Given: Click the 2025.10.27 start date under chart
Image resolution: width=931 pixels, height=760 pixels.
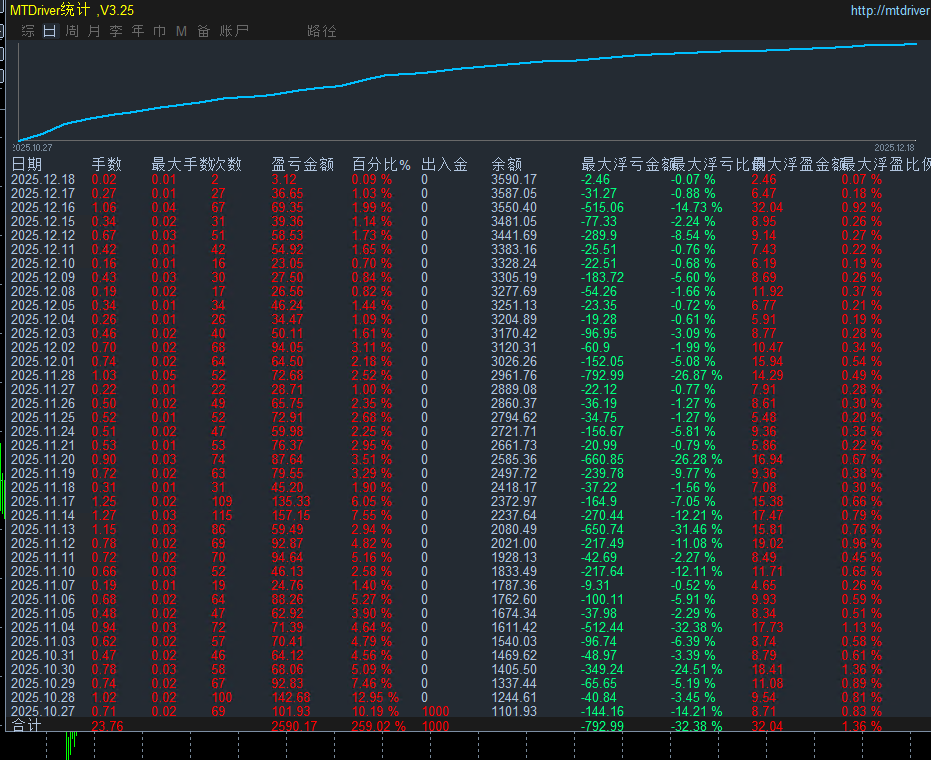Looking at the screenshot, I should pyautogui.click(x=33, y=147).
